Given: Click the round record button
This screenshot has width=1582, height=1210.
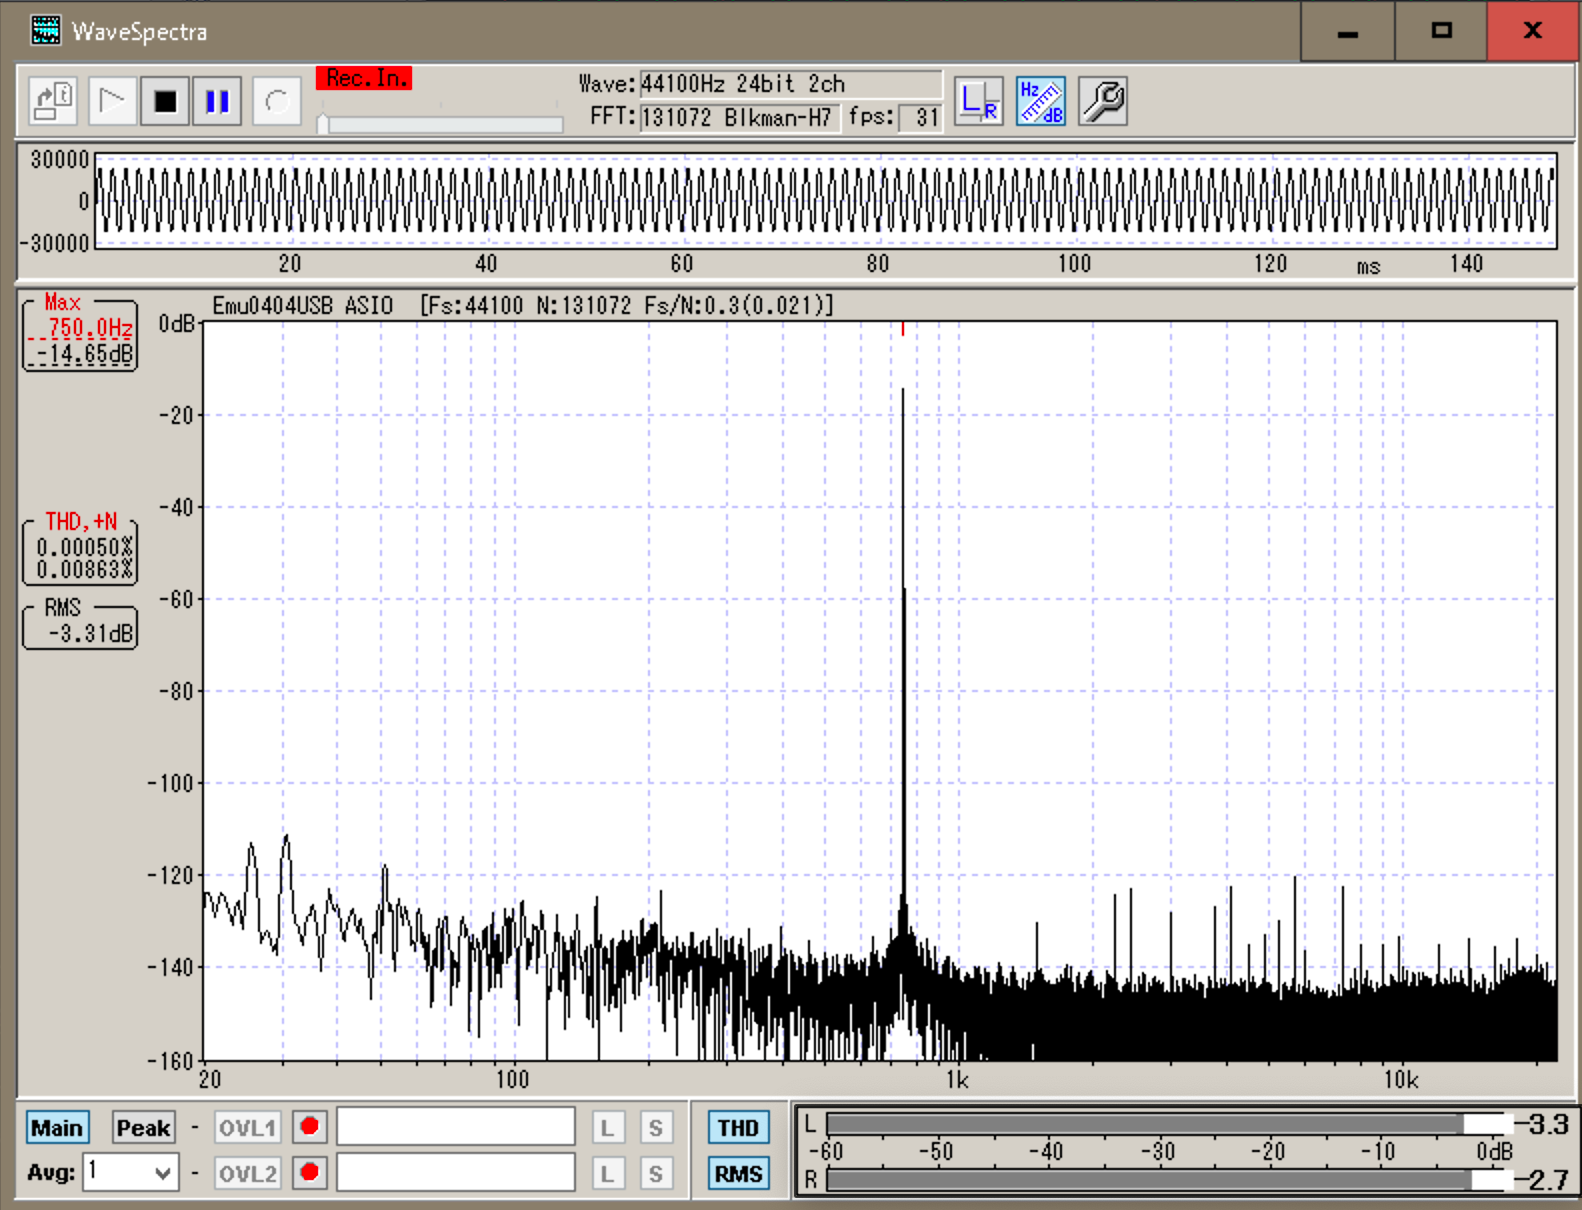Looking at the screenshot, I should click(277, 102).
